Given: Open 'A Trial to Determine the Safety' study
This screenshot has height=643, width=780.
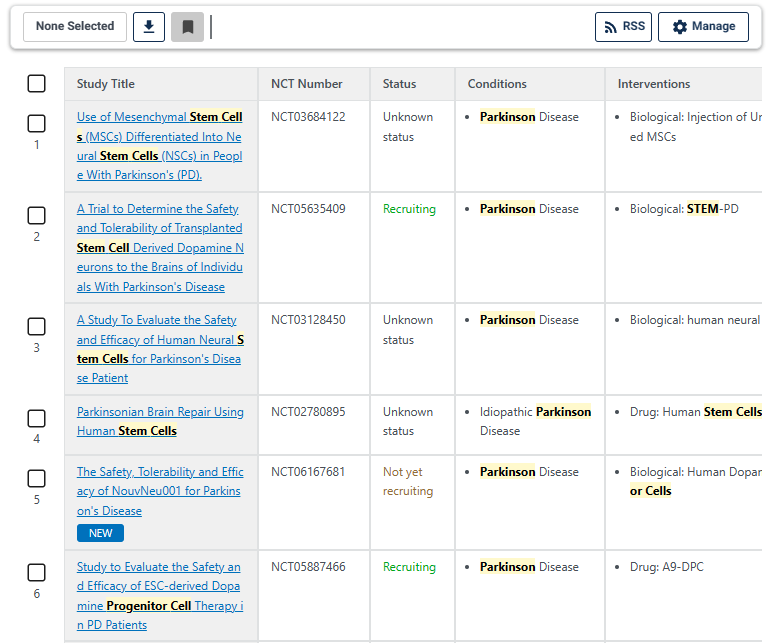Looking at the screenshot, I should click(160, 248).
